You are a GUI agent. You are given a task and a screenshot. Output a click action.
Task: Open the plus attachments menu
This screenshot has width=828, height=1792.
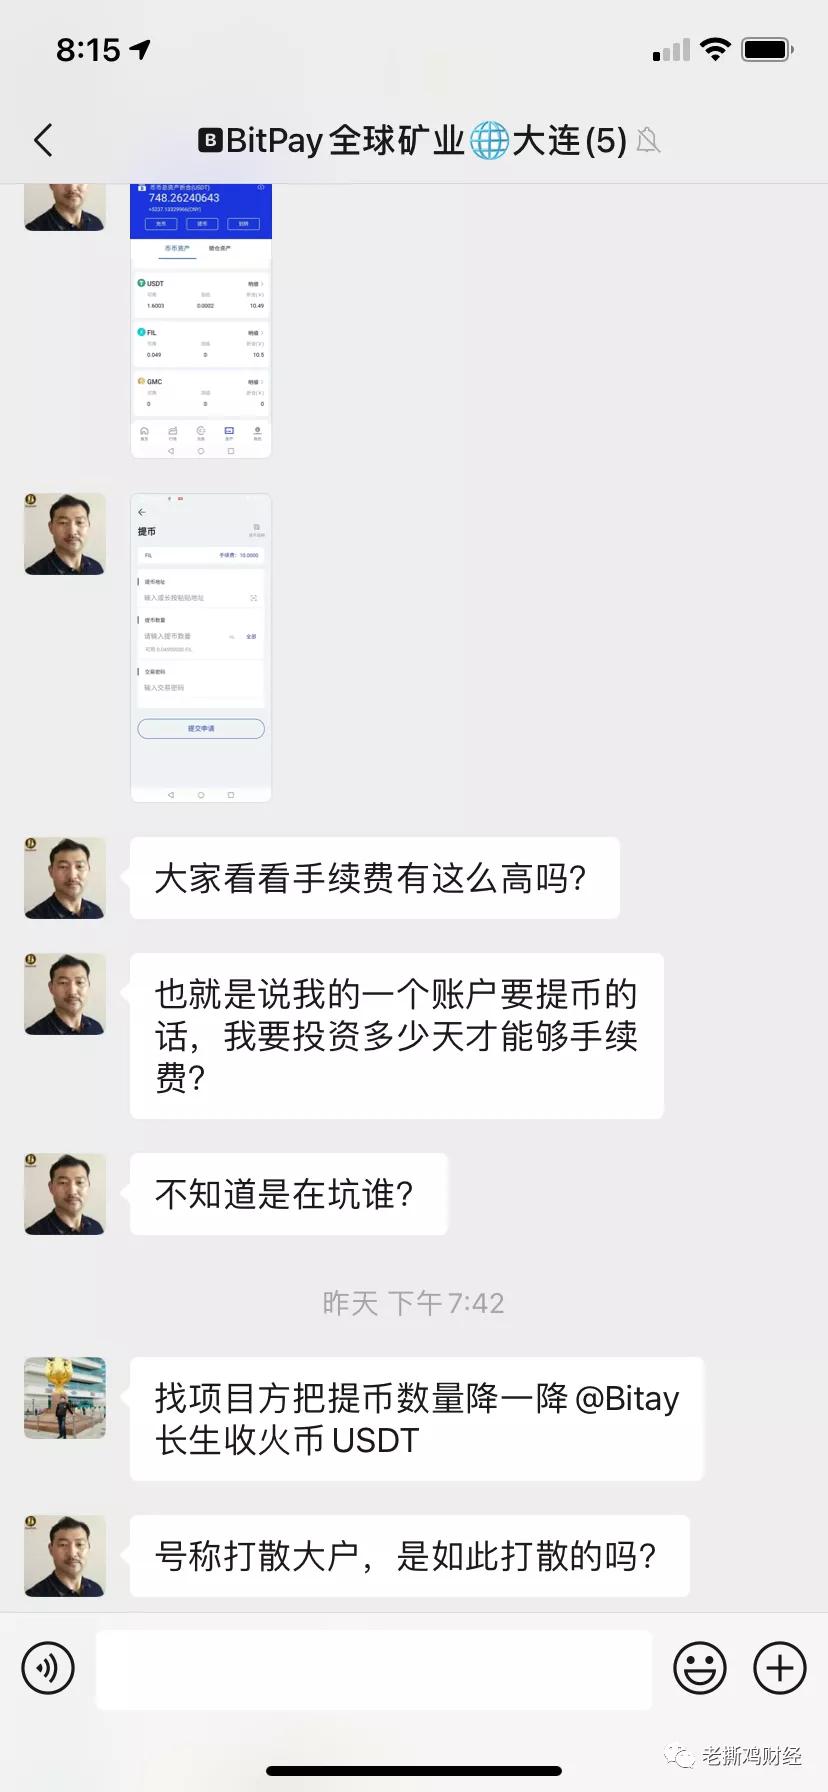780,1668
